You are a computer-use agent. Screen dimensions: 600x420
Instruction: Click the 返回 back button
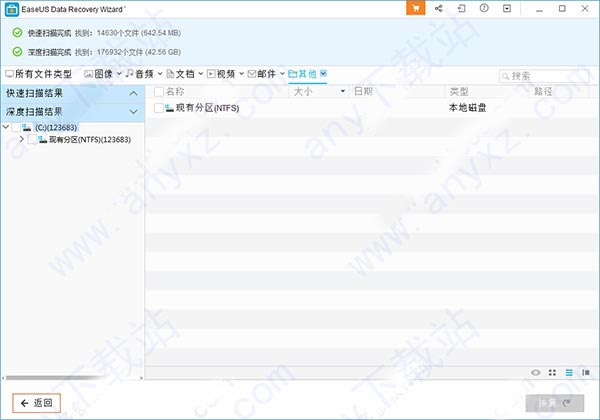36,403
